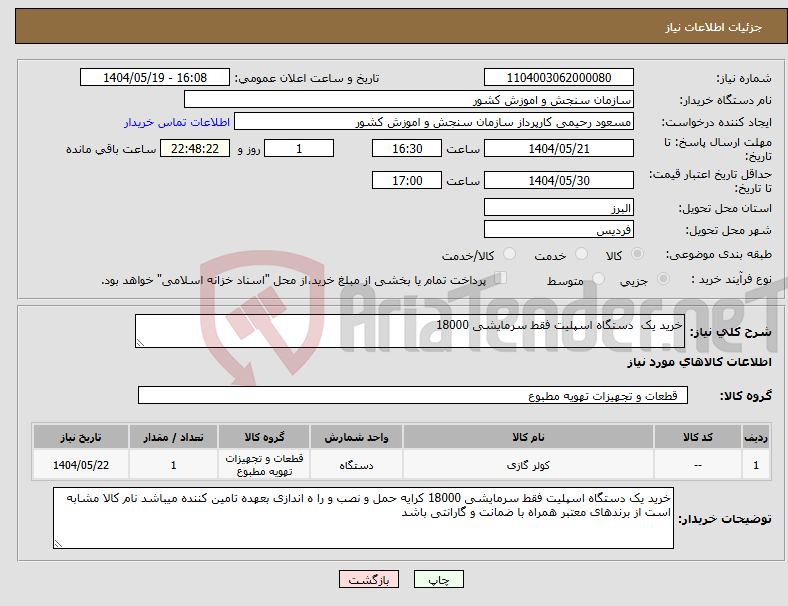Viewport: 788px width, 606px height.
Task: Click the buyer notes text area
Action: click(x=363, y=518)
